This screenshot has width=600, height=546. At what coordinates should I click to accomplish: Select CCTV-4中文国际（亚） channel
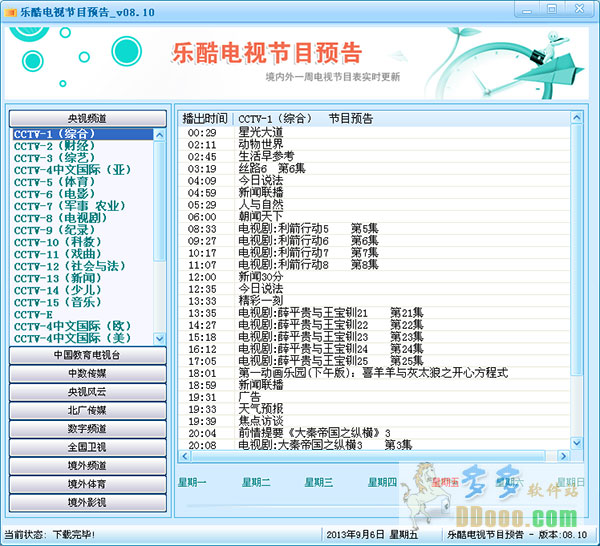point(83,170)
